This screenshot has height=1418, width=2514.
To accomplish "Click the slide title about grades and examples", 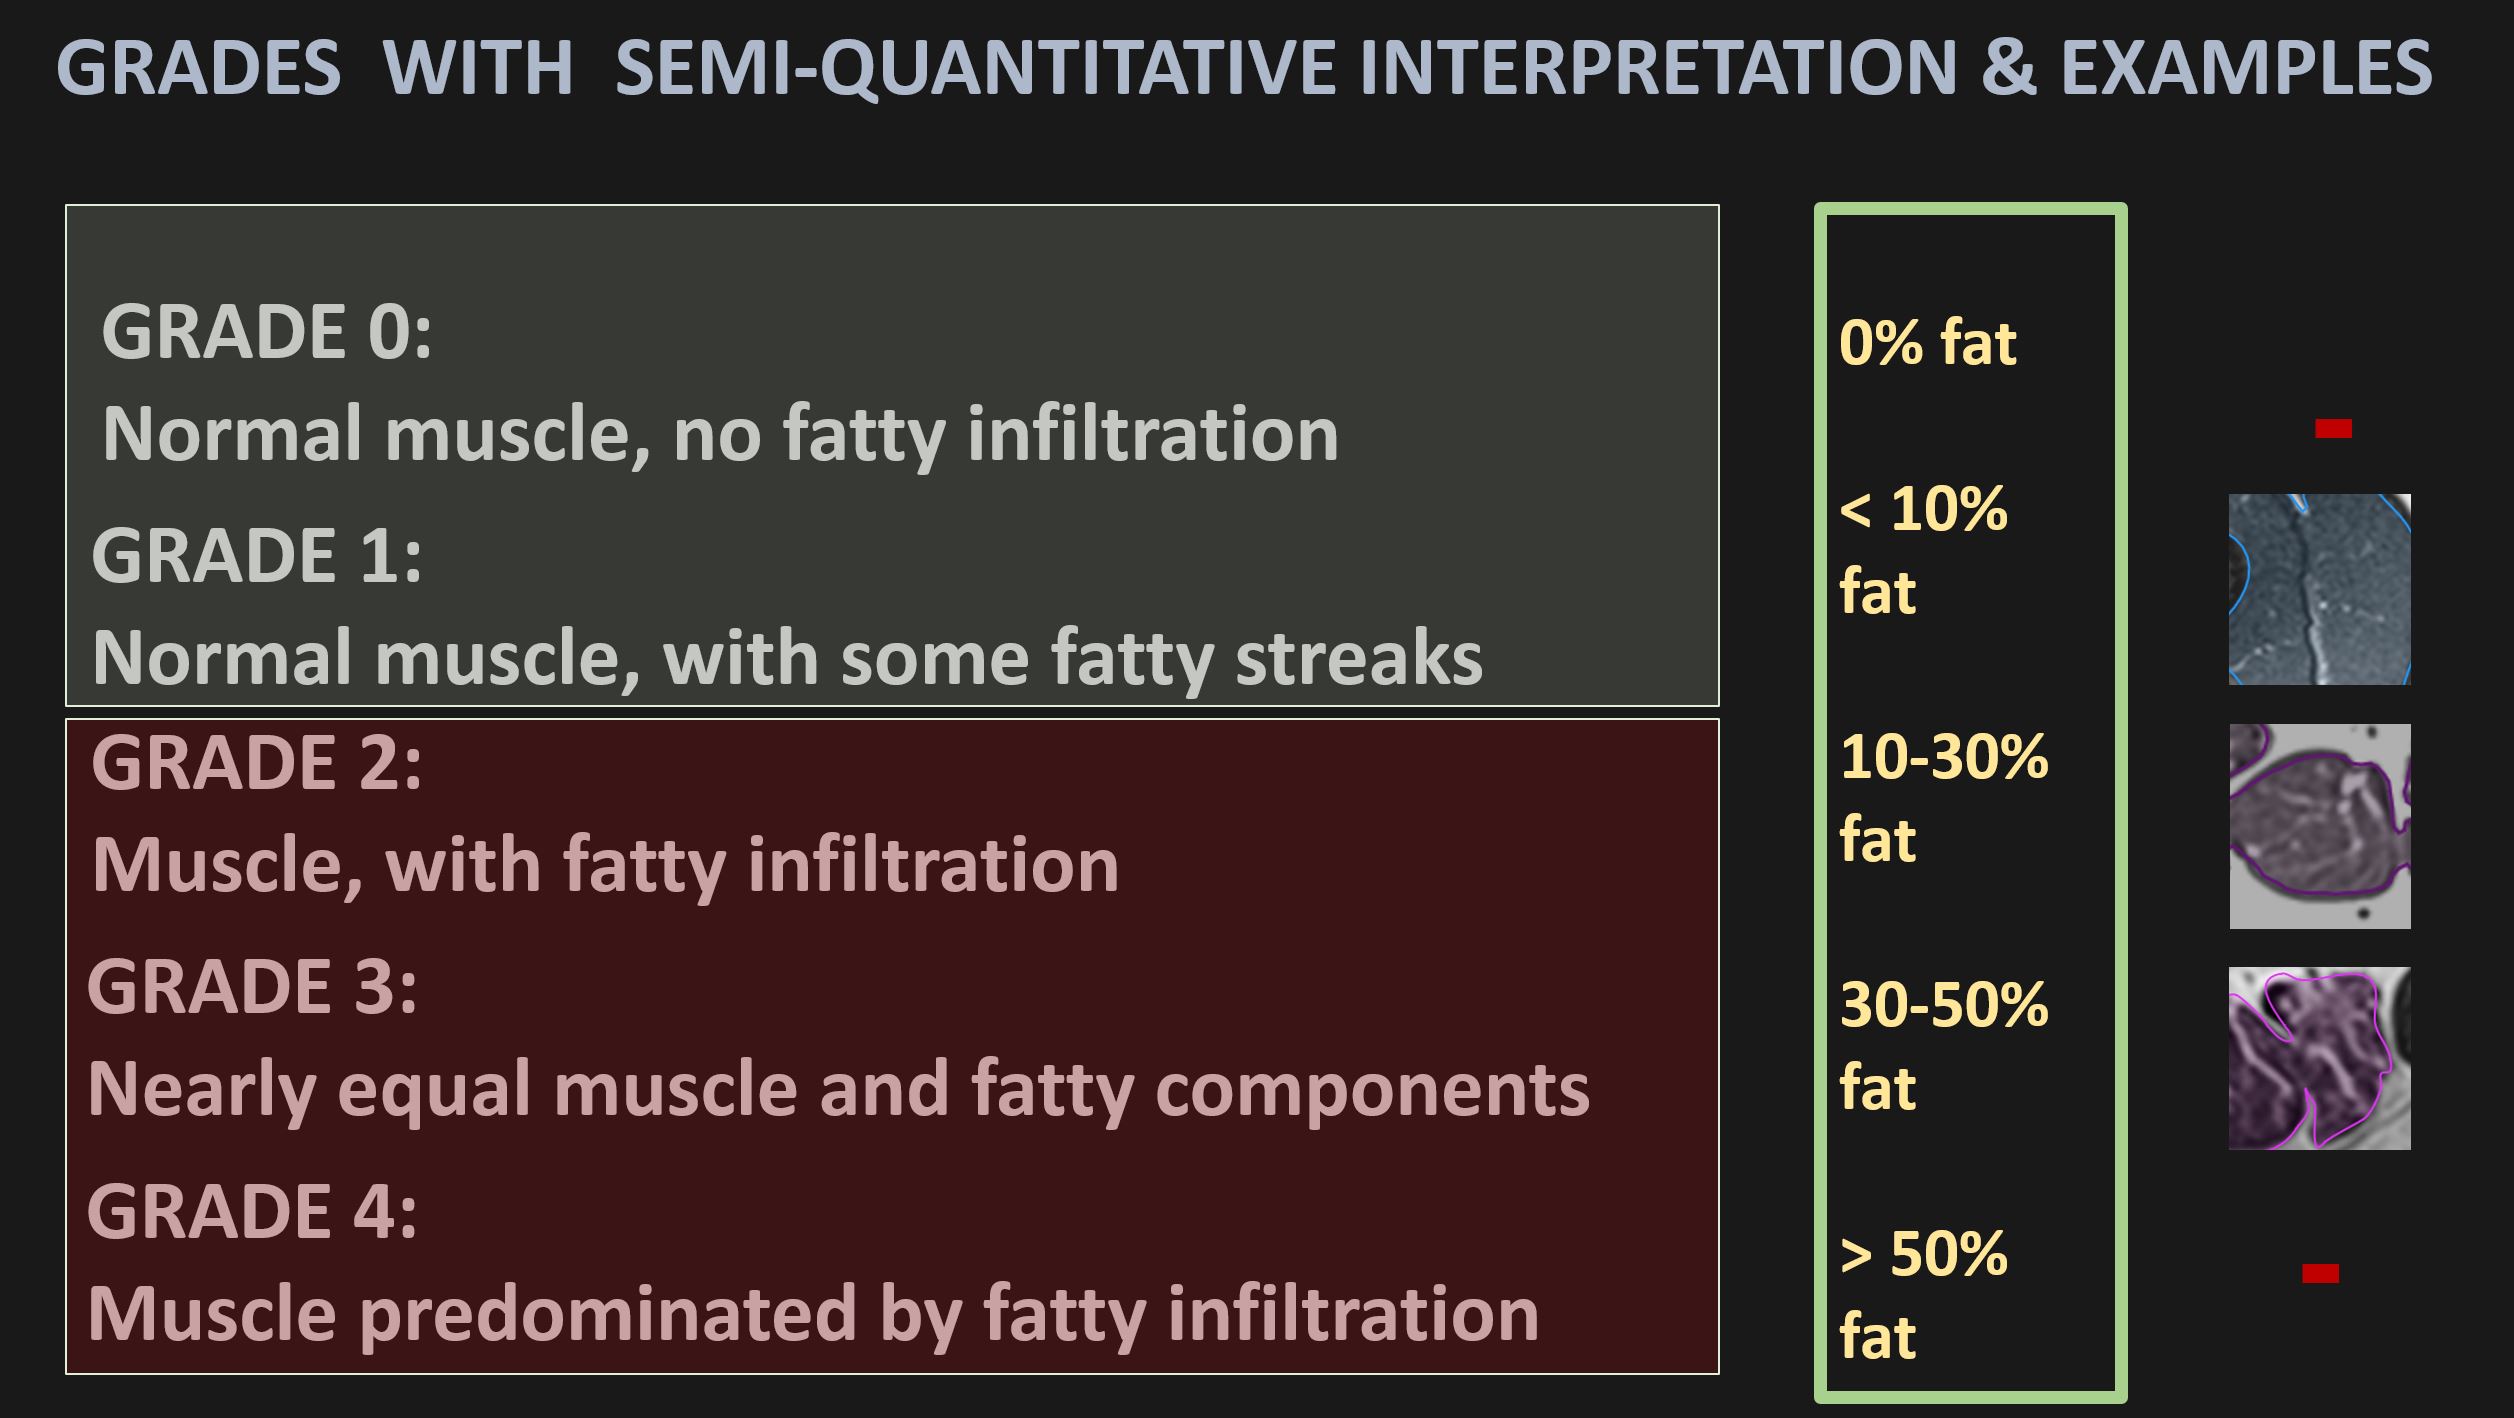I will click(1243, 68).
